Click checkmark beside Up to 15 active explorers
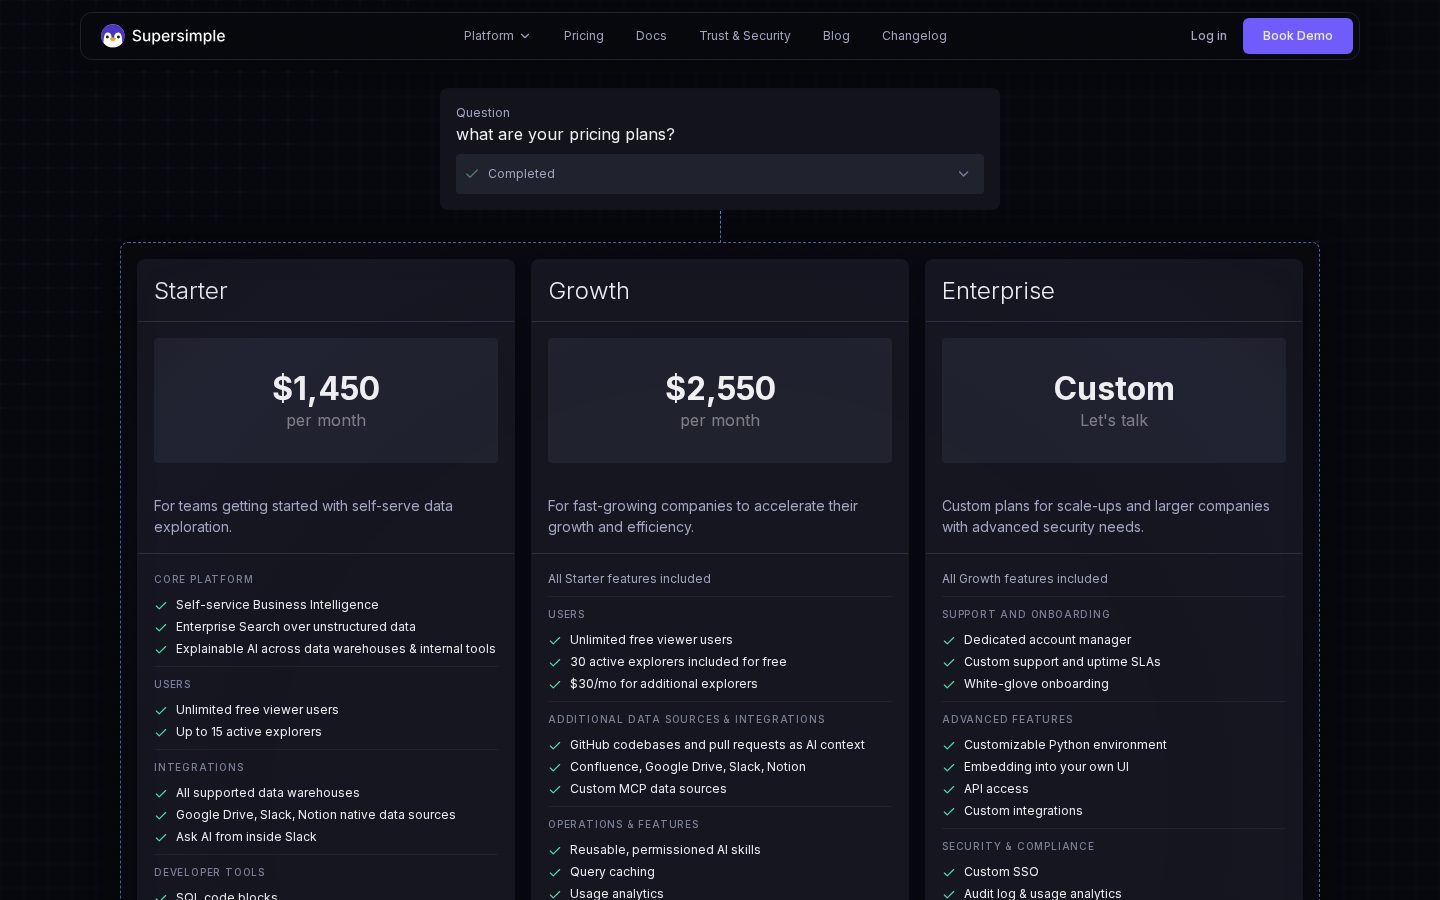1440x900 pixels. (161, 733)
